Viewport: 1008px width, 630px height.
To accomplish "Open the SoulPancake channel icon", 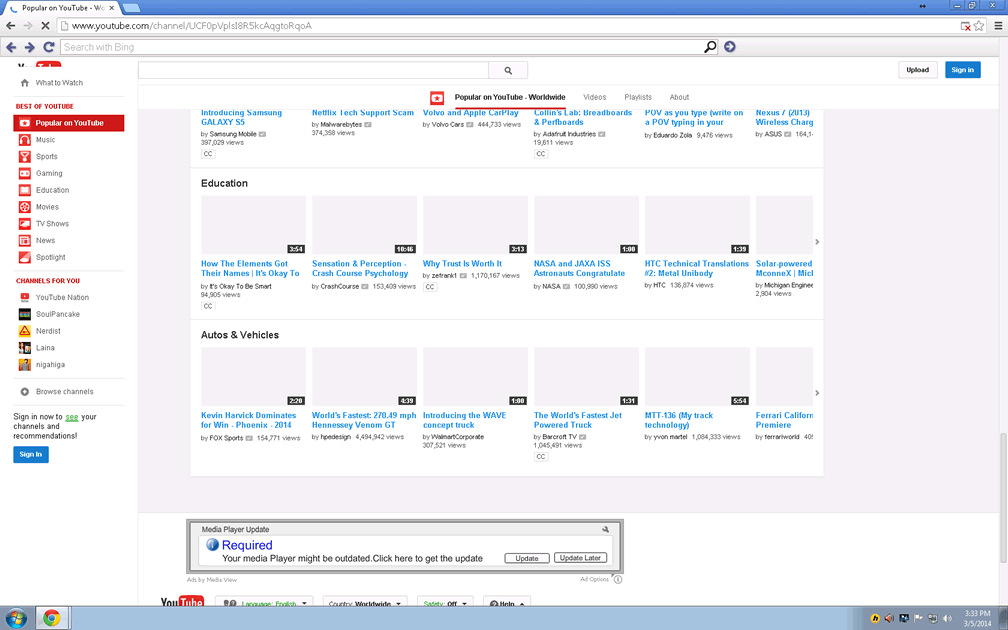I will click(x=25, y=314).
